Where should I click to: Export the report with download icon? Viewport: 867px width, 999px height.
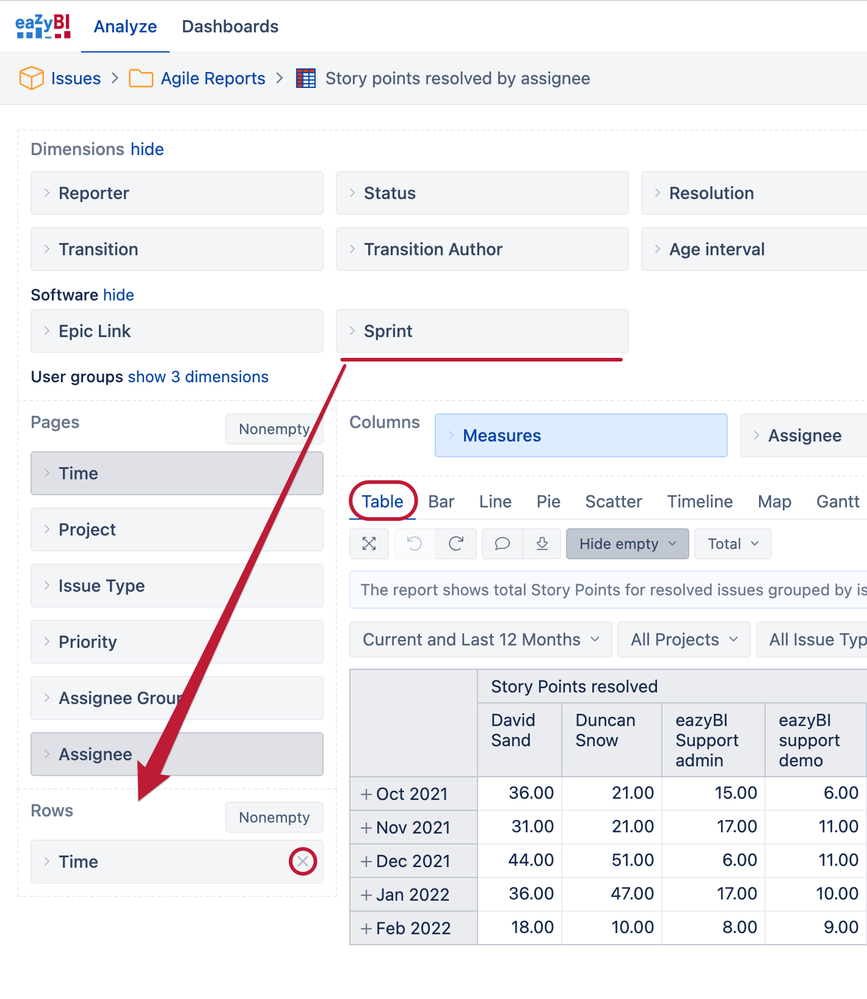[x=541, y=543]
